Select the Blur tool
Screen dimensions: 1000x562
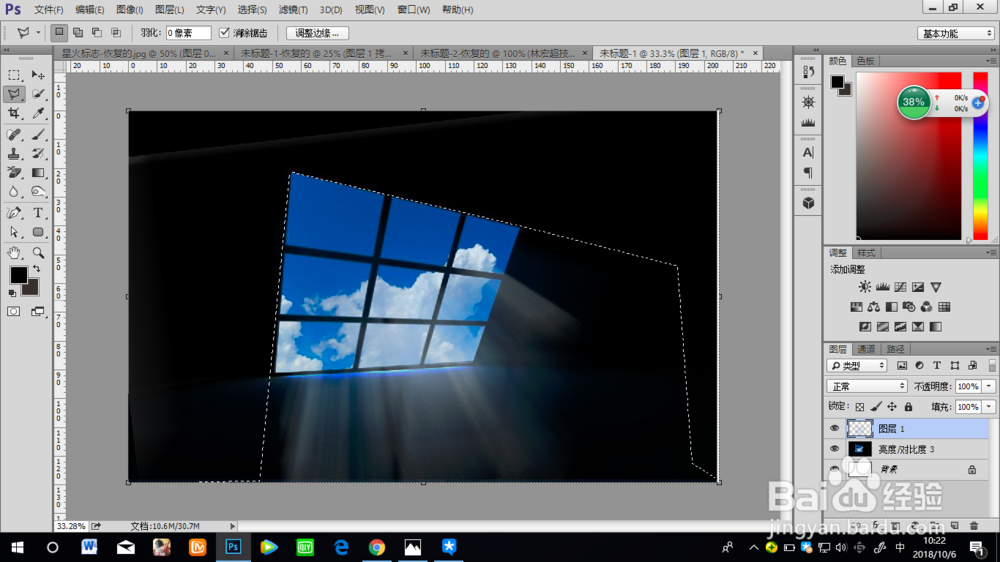coord(14,192)
